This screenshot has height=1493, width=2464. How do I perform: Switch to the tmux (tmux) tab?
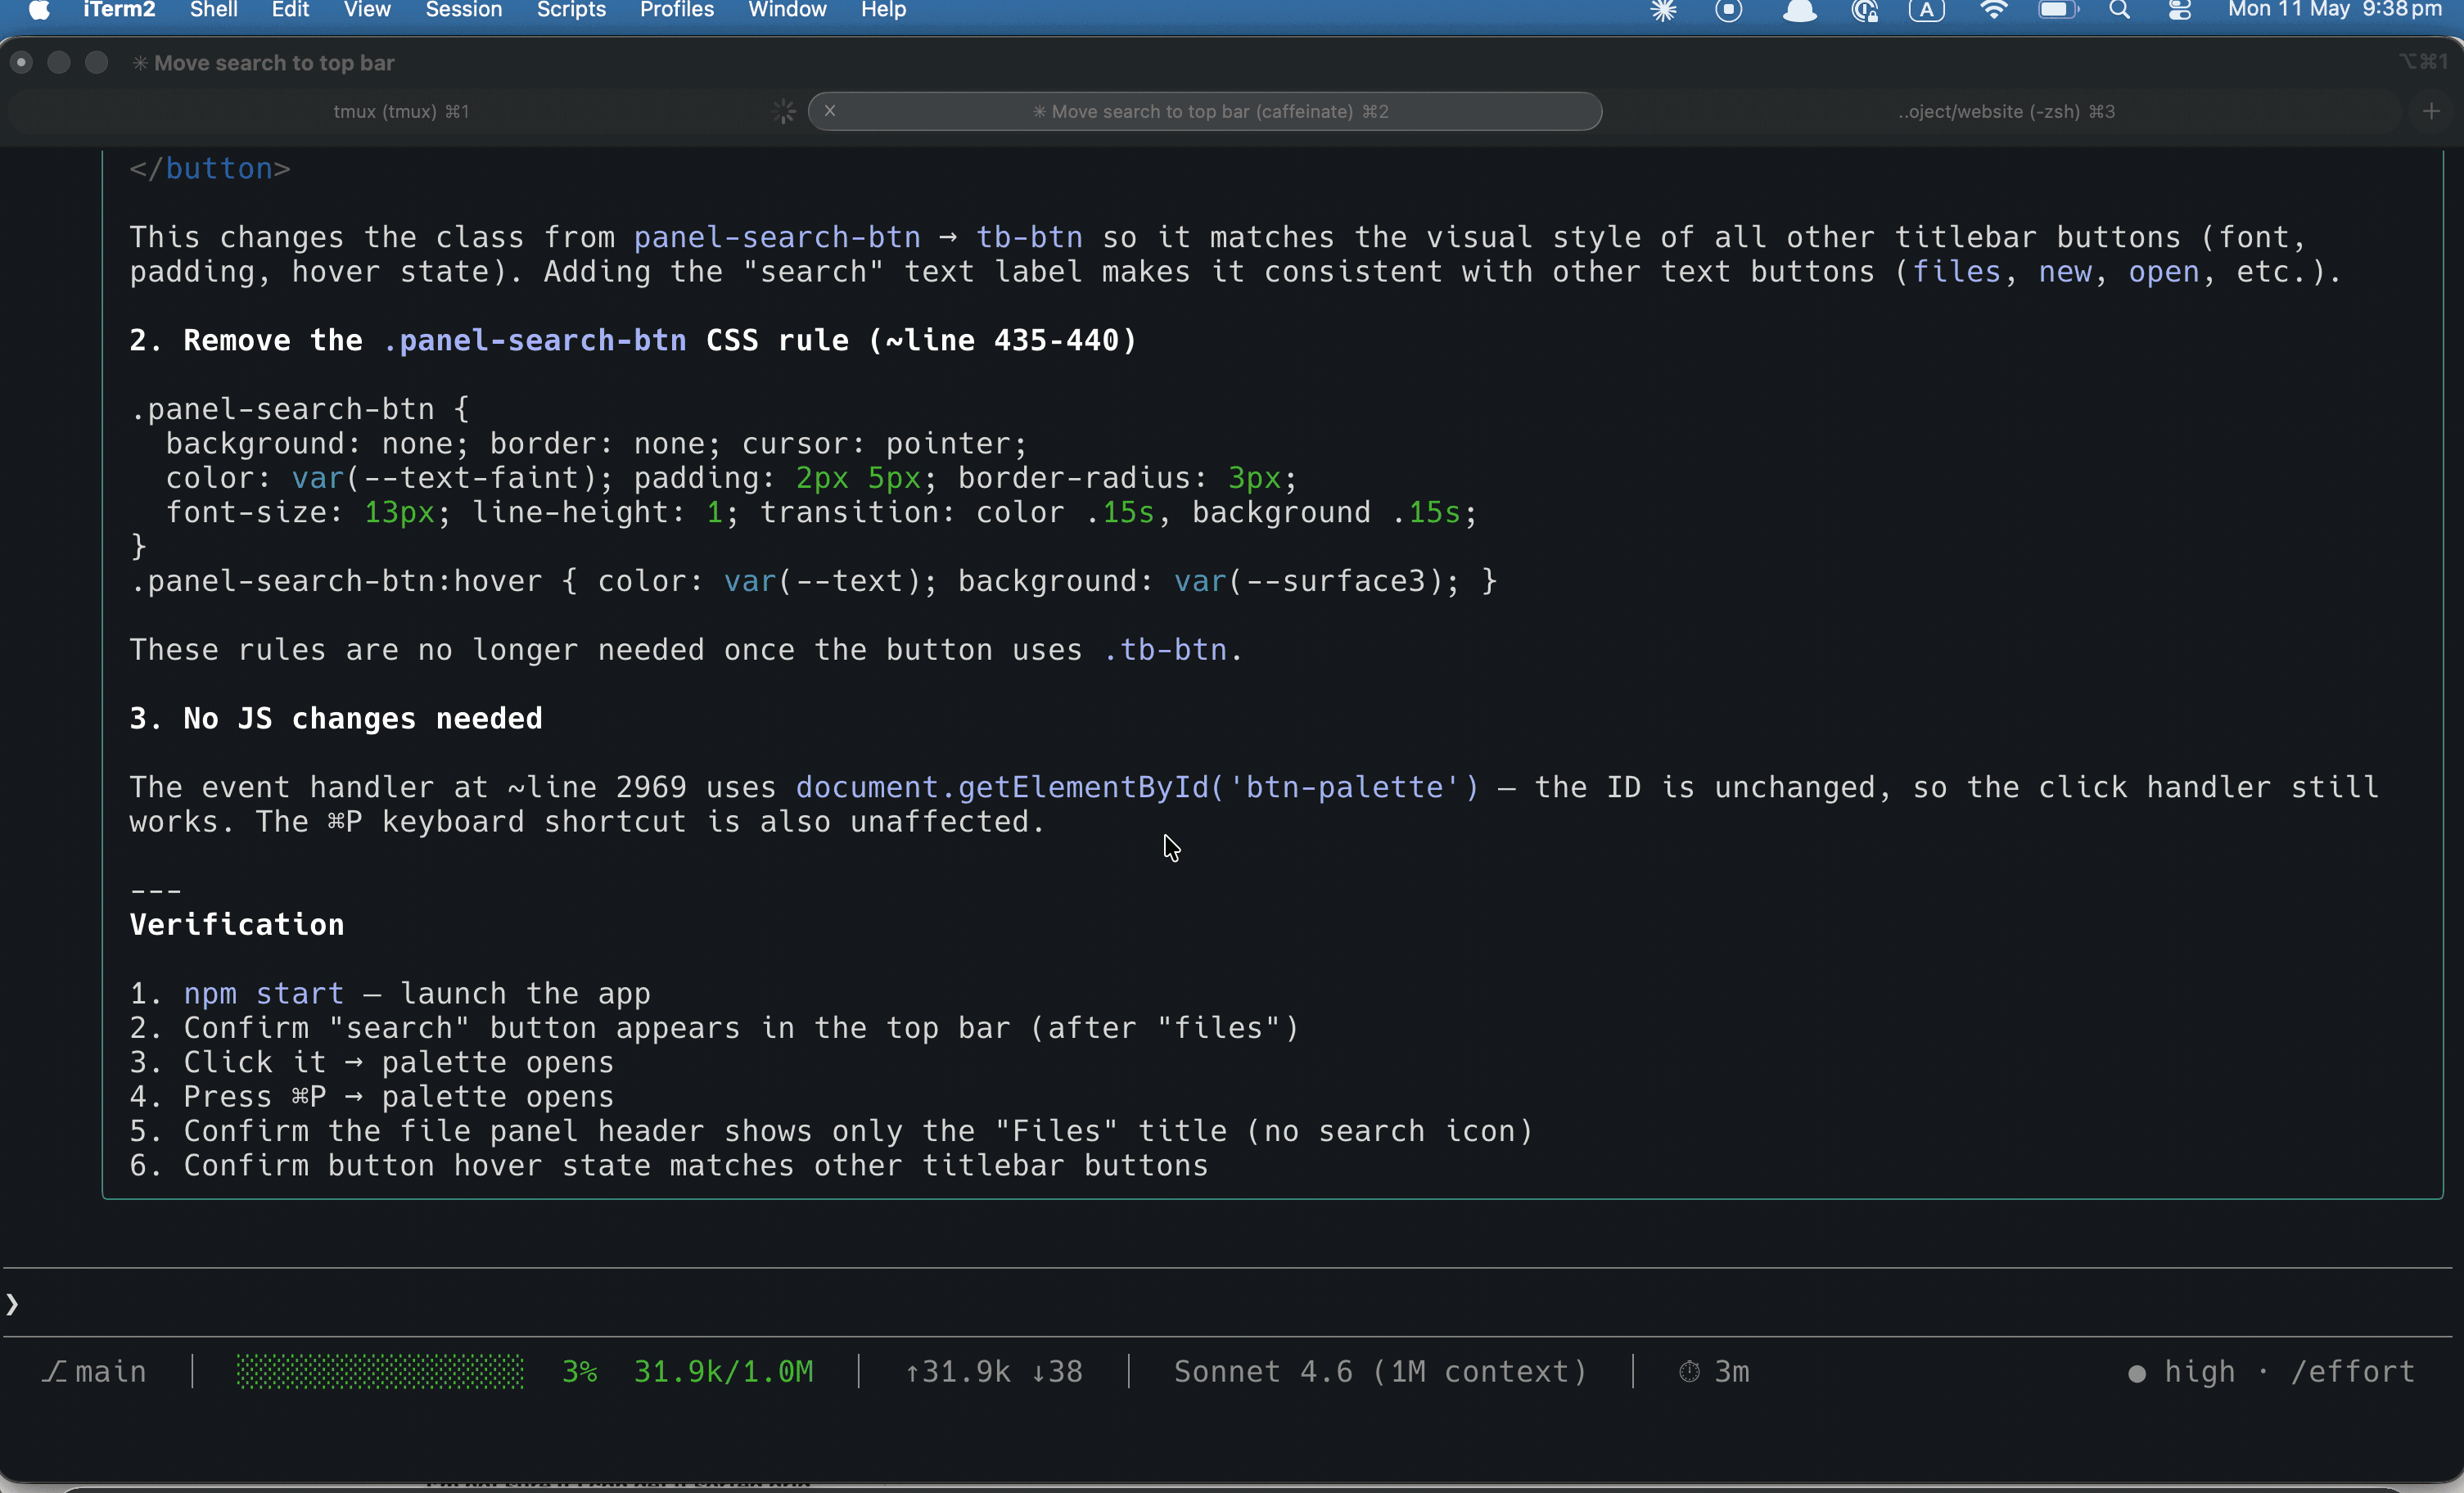tap(401, 111)
